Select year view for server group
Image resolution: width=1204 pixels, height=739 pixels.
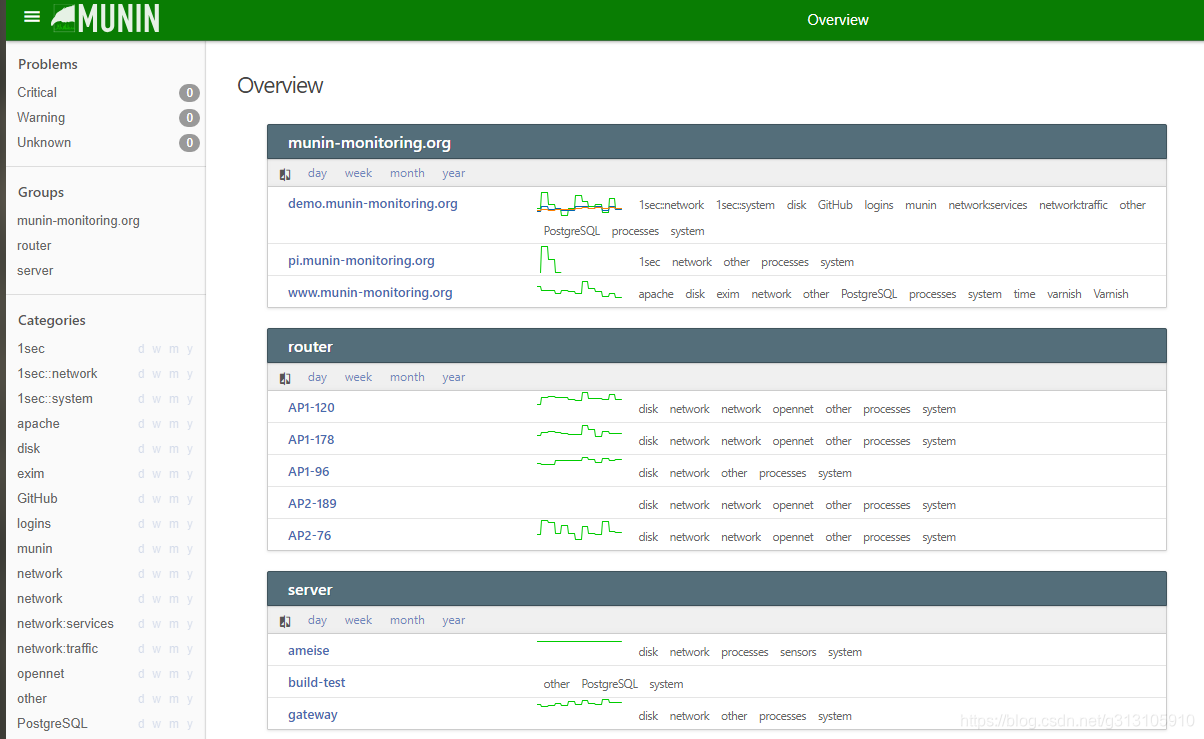454,620
